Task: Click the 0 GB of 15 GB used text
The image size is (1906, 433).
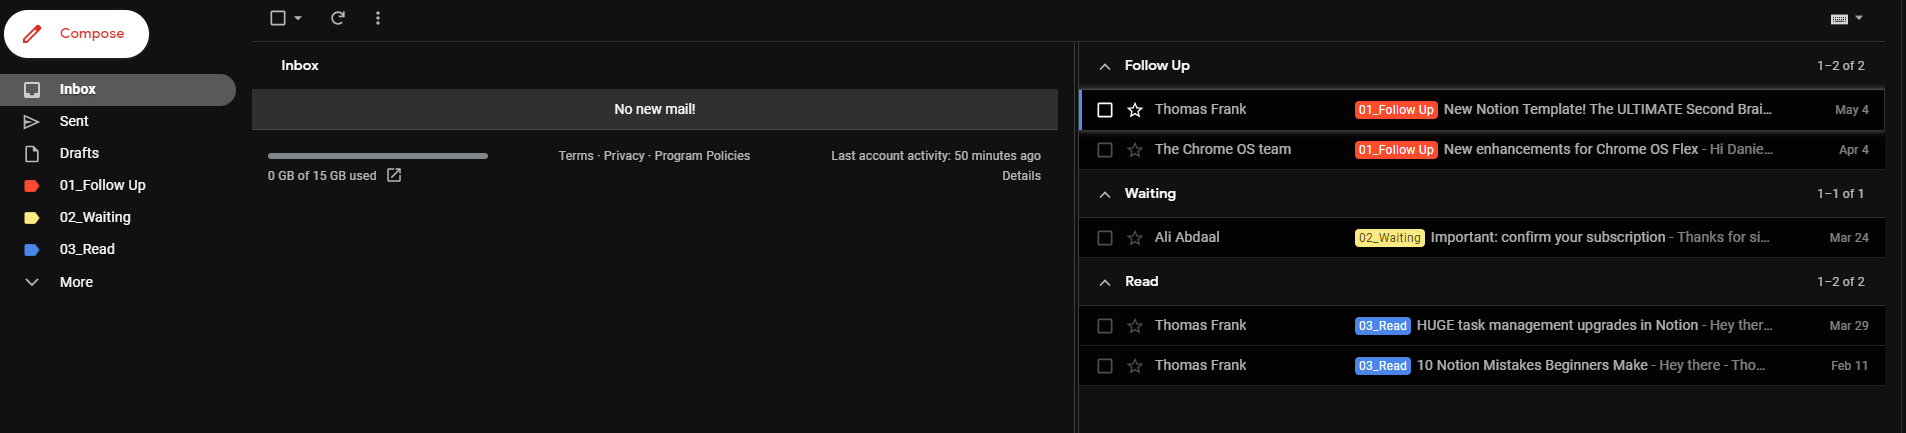Action: pyautogui.click(x=322, y=176)
